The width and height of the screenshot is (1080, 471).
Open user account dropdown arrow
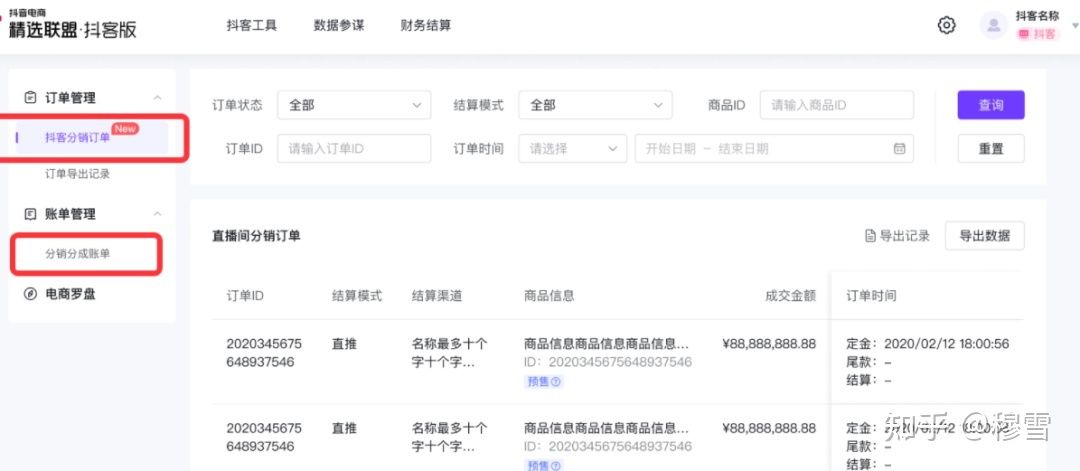[x=1075, y=25]
